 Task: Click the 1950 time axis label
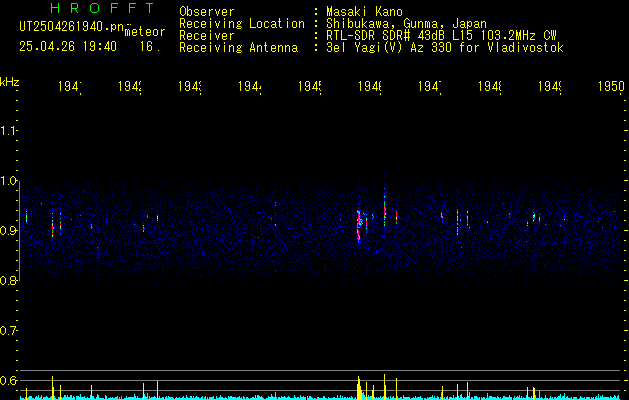click(x=611, y=86)
